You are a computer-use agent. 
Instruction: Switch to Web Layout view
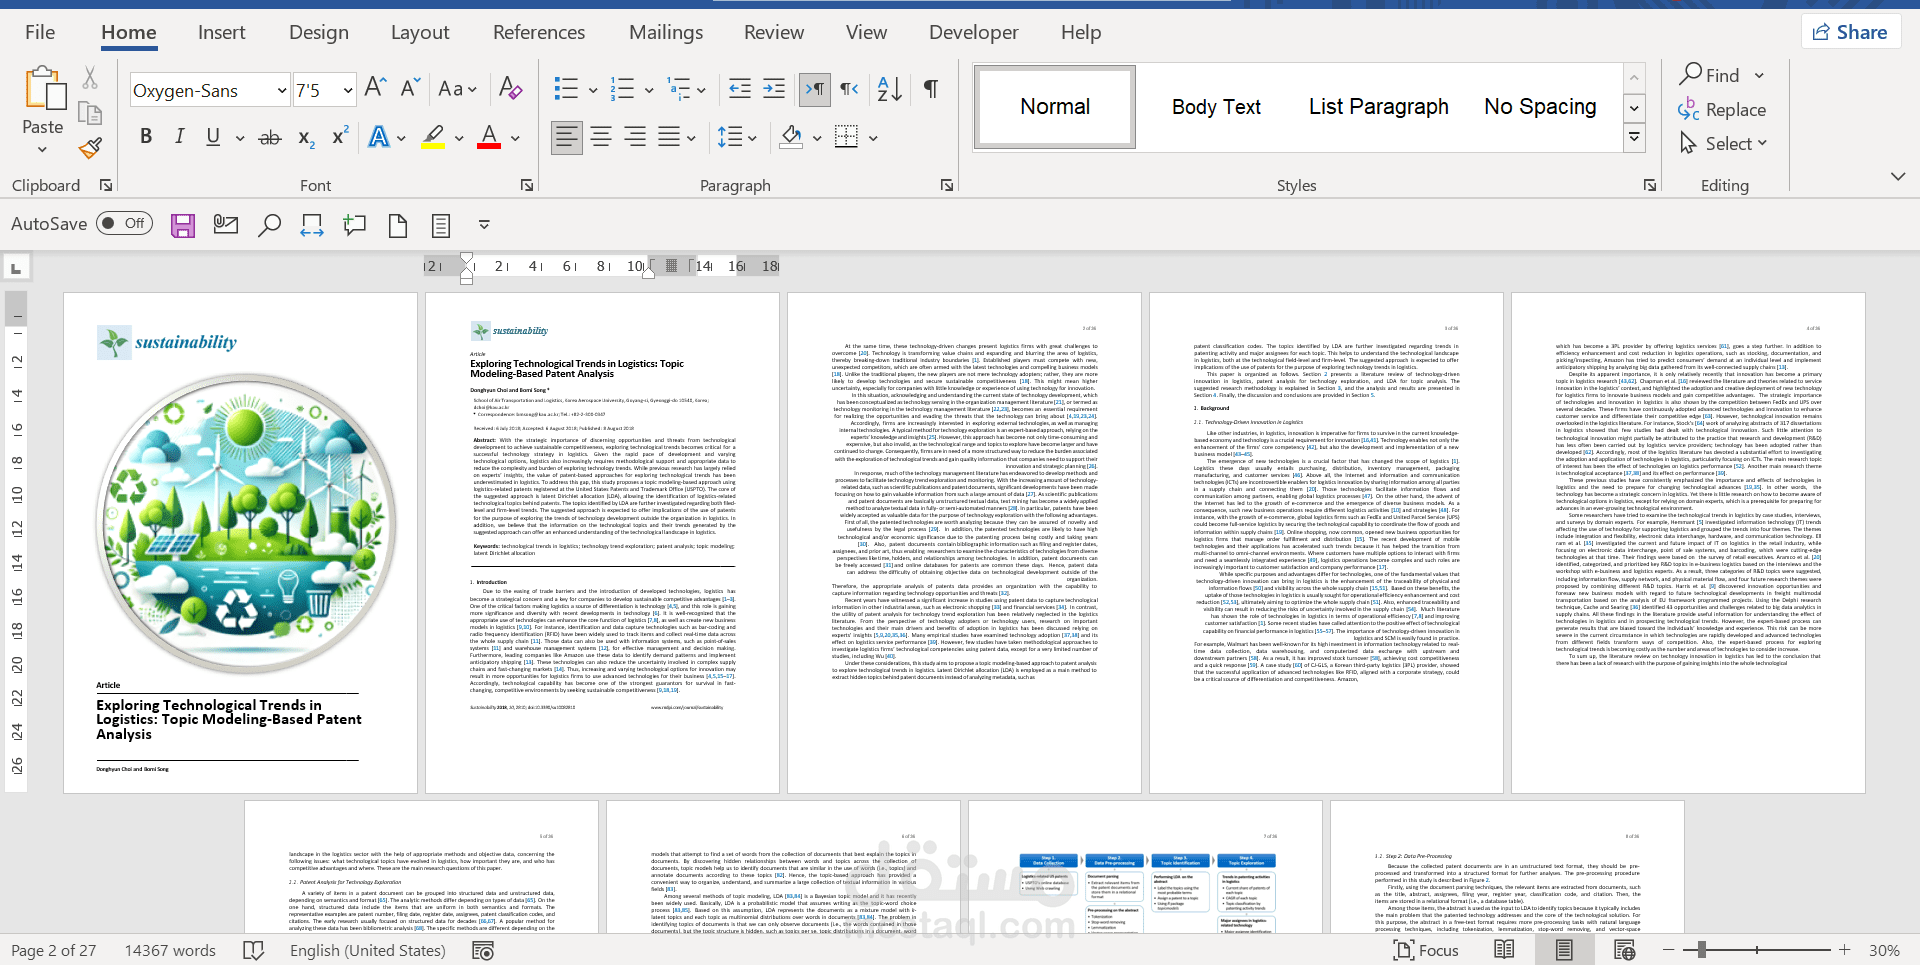(x=1624, y=950)
